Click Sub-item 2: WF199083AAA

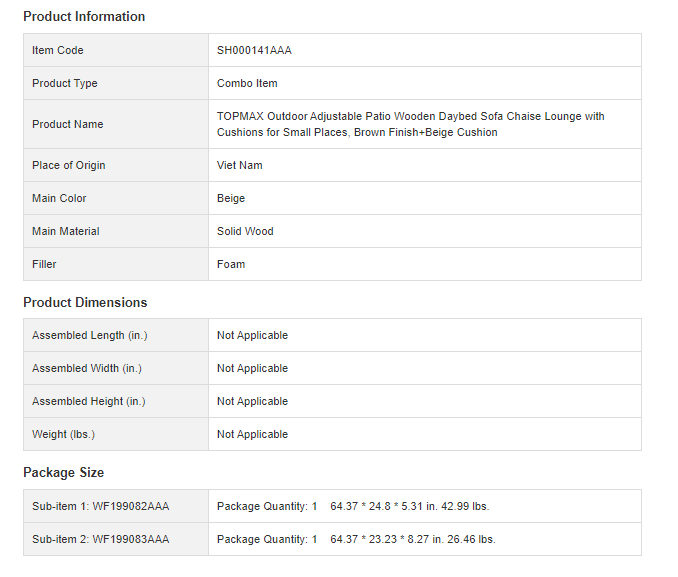click(100, 539)
